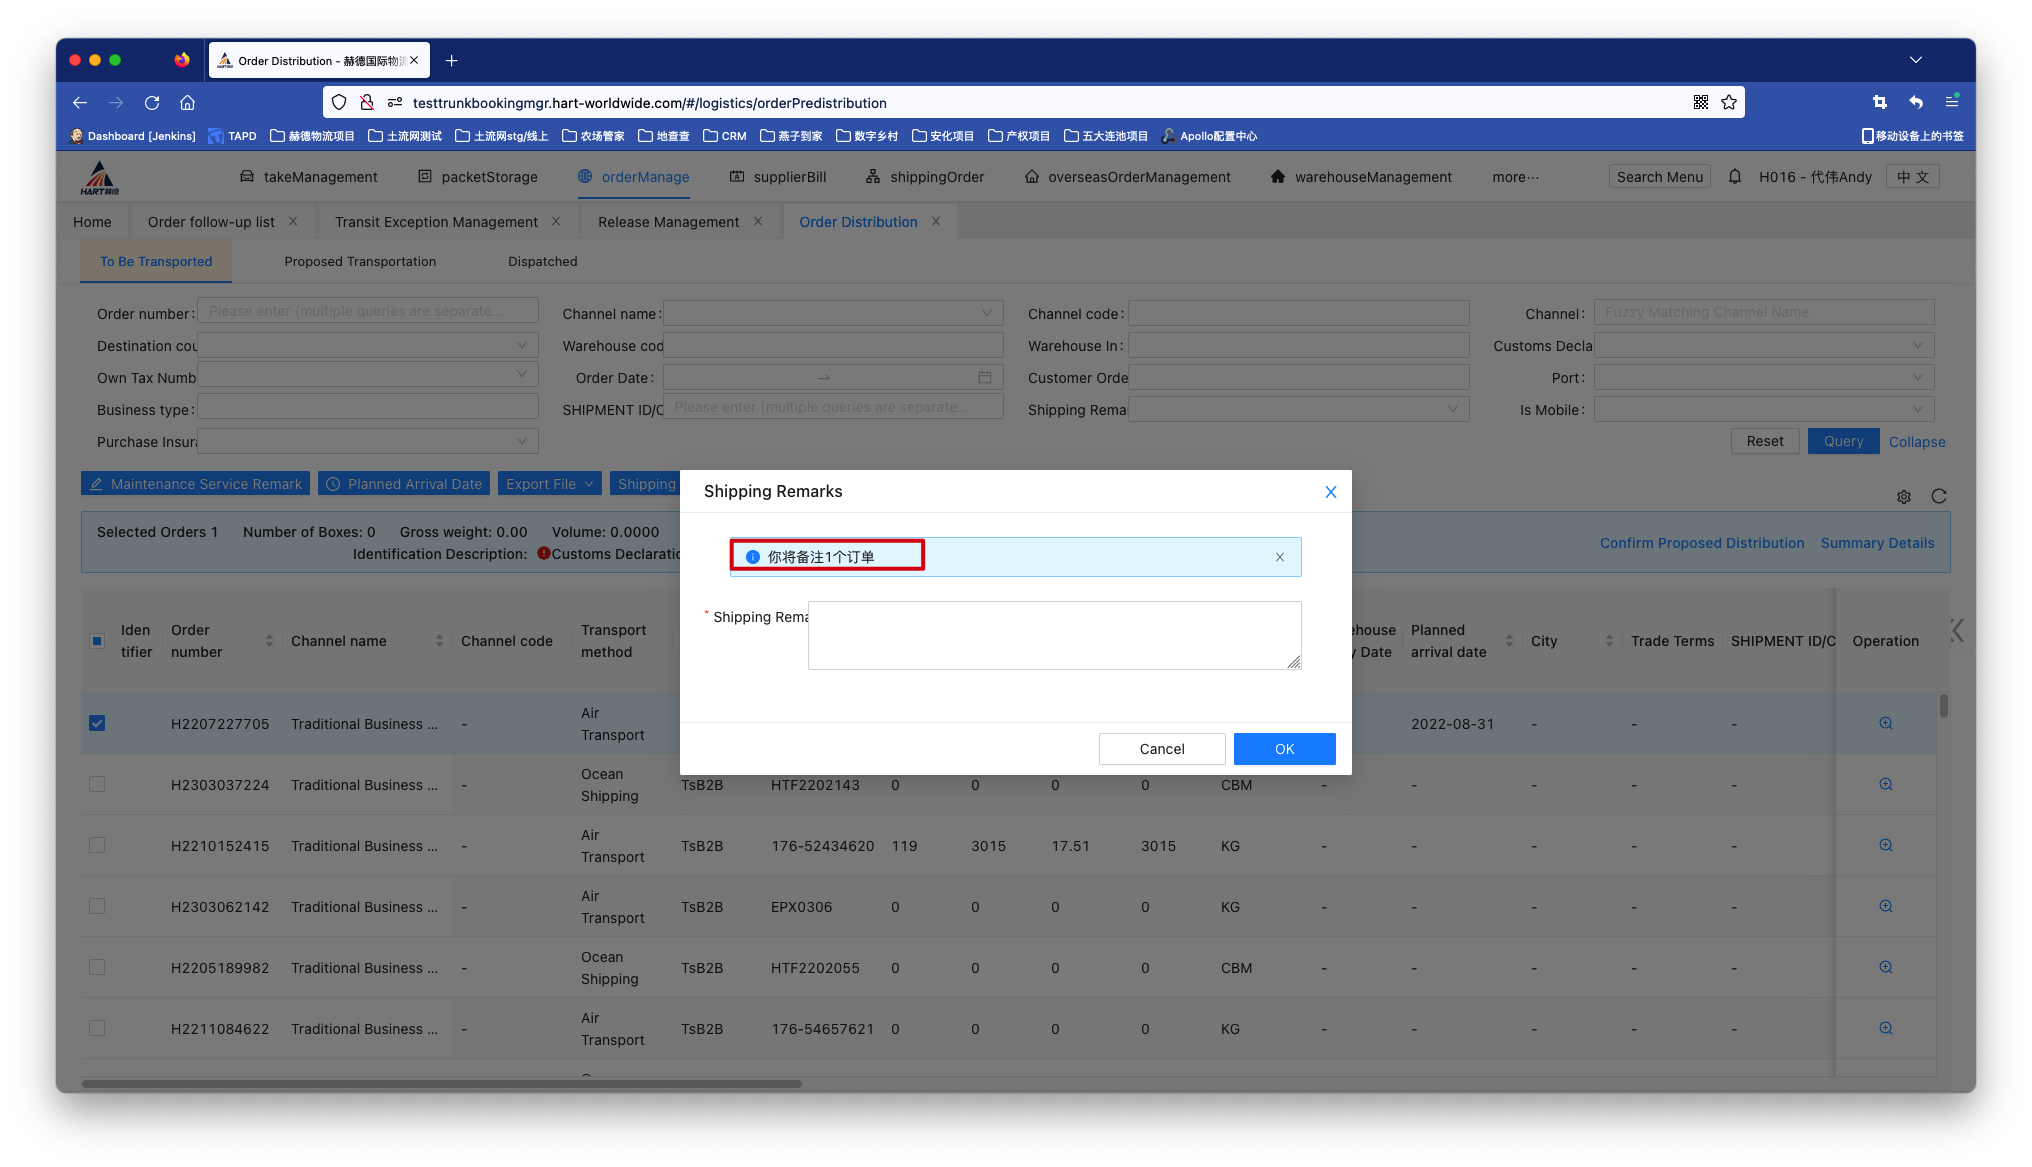The width and height of the screenshot is (2032, 1167).
Task: Open the QR code icon in the address bar
Action: (1700, 102)
